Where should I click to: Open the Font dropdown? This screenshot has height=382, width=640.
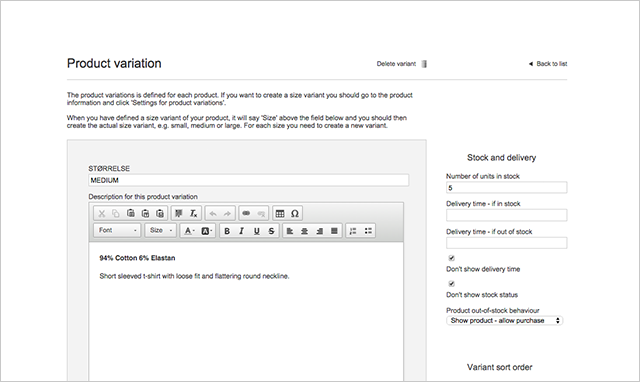[117, 231]
